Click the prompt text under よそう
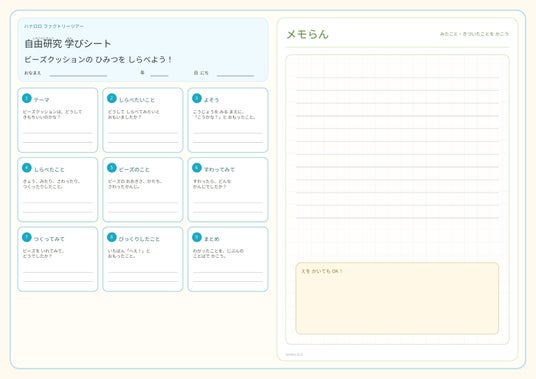Viewport: 536px width, 379px height. point(224,114)
